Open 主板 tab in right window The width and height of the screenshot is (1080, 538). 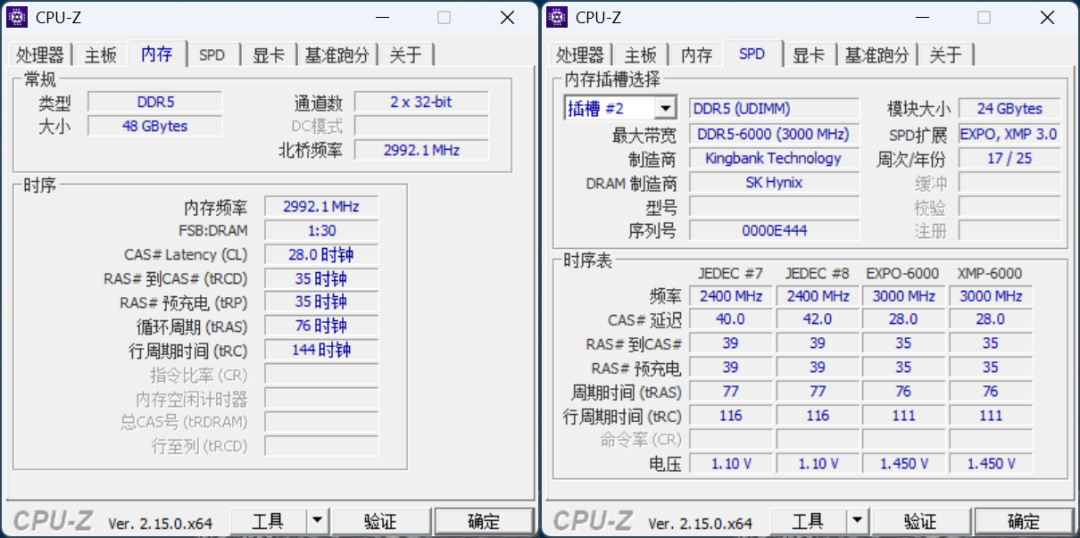click(x=641, y=55)
